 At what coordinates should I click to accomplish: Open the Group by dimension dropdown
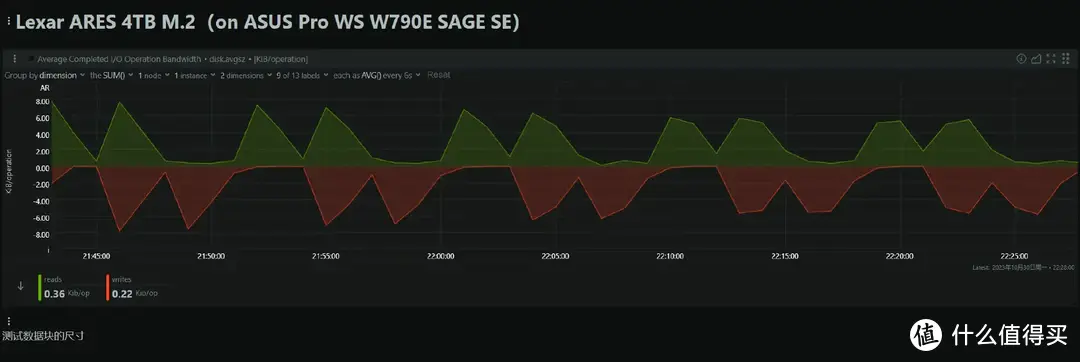(45, 75)
